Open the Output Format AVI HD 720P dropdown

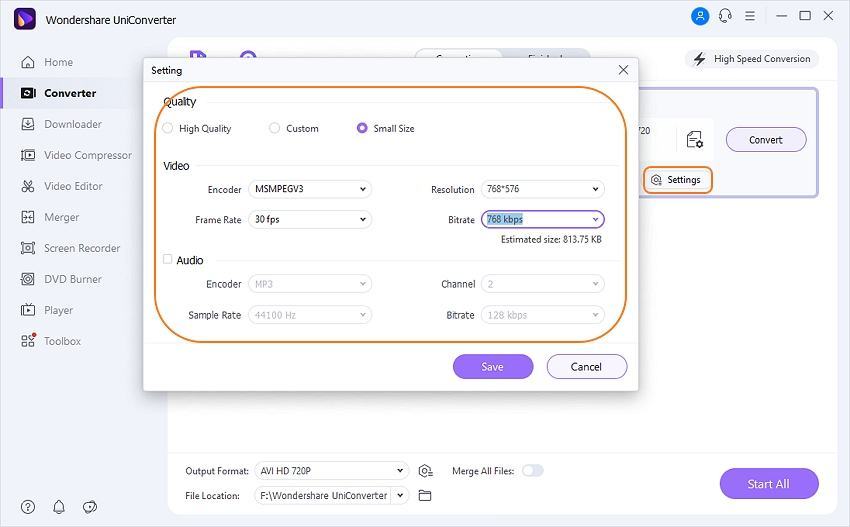click(332, 471)
